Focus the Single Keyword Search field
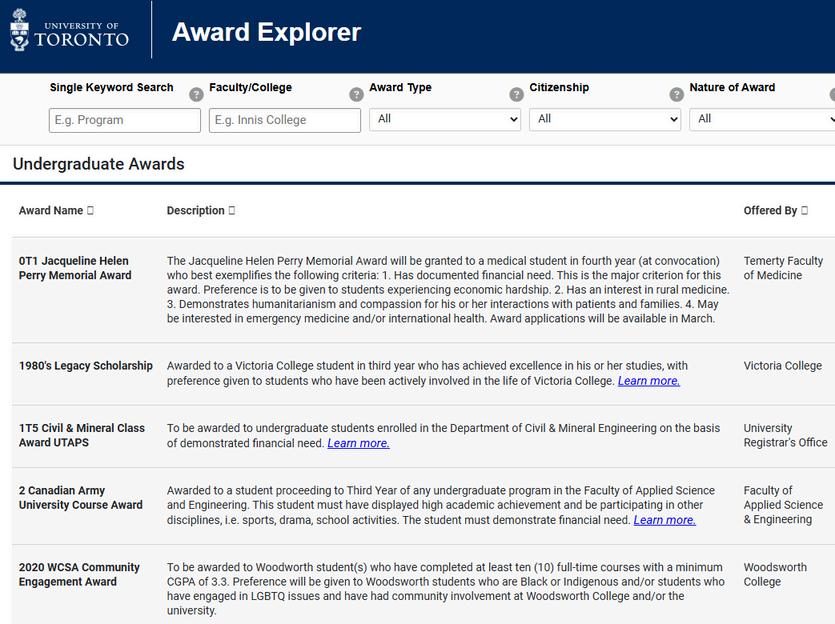This screenshot has height=624, width=835. coord(125,120)
